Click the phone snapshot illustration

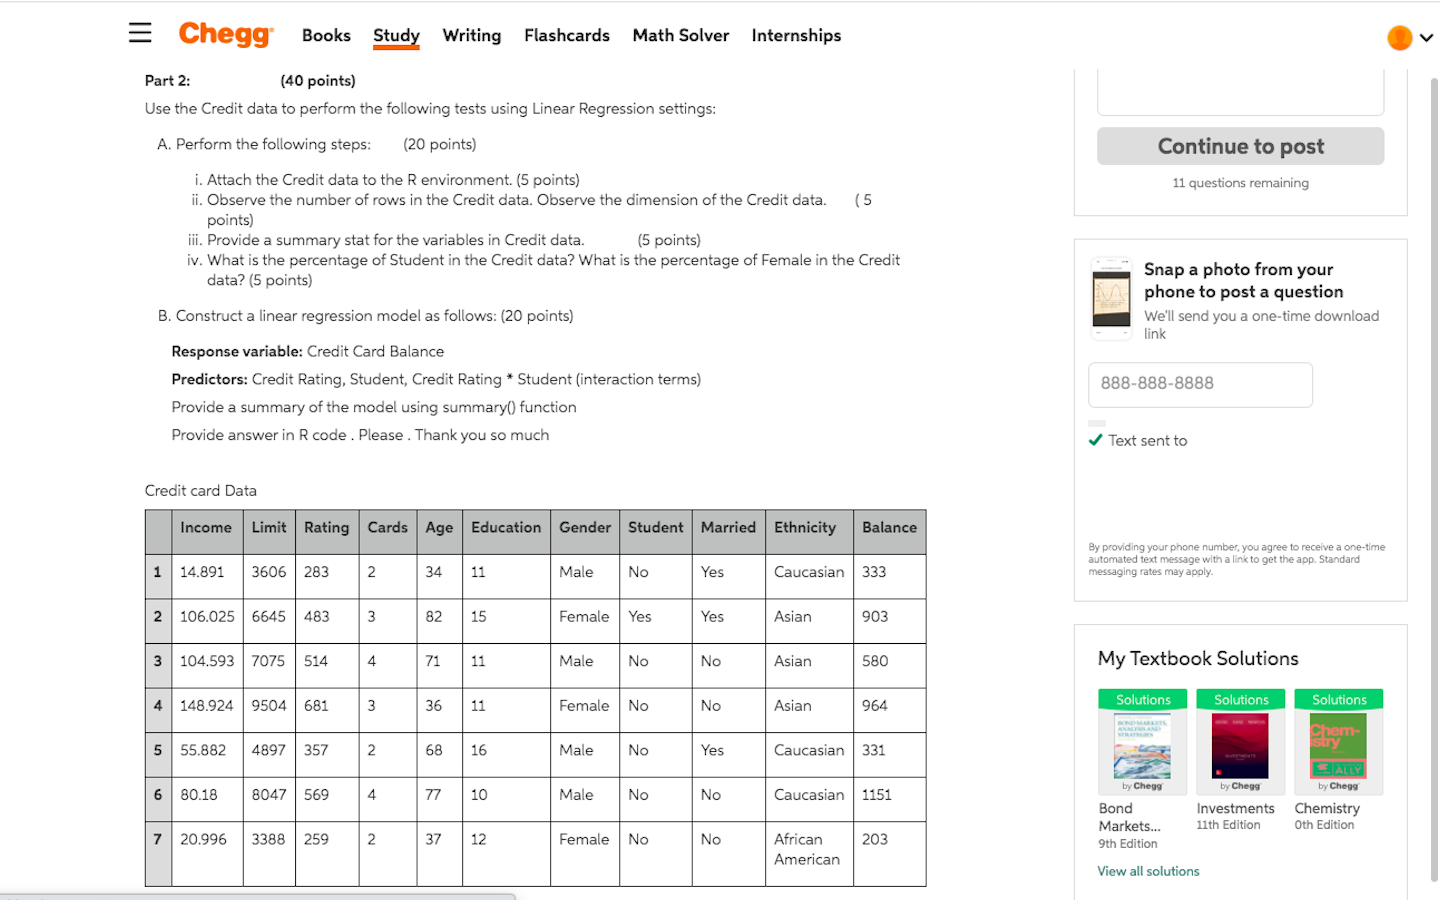[x=1111, y=298]
